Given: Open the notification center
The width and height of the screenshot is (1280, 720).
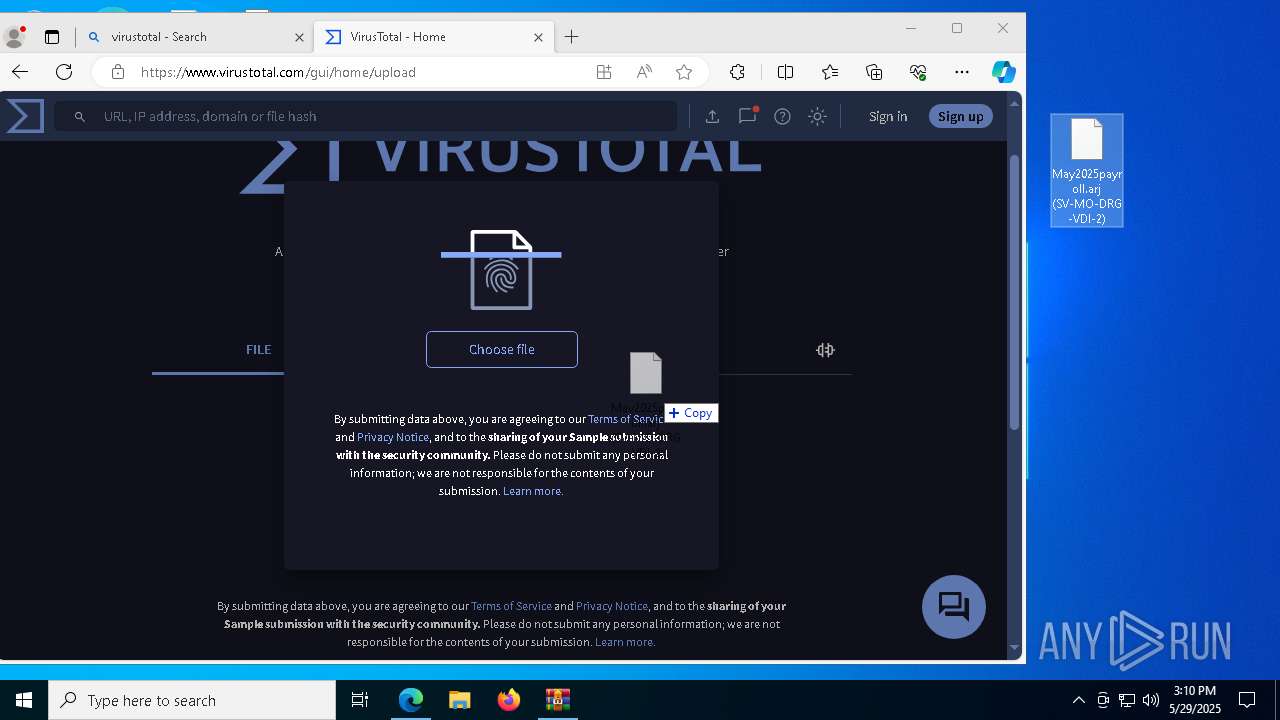Looking at the screenshot, I should coord(1247,700).
